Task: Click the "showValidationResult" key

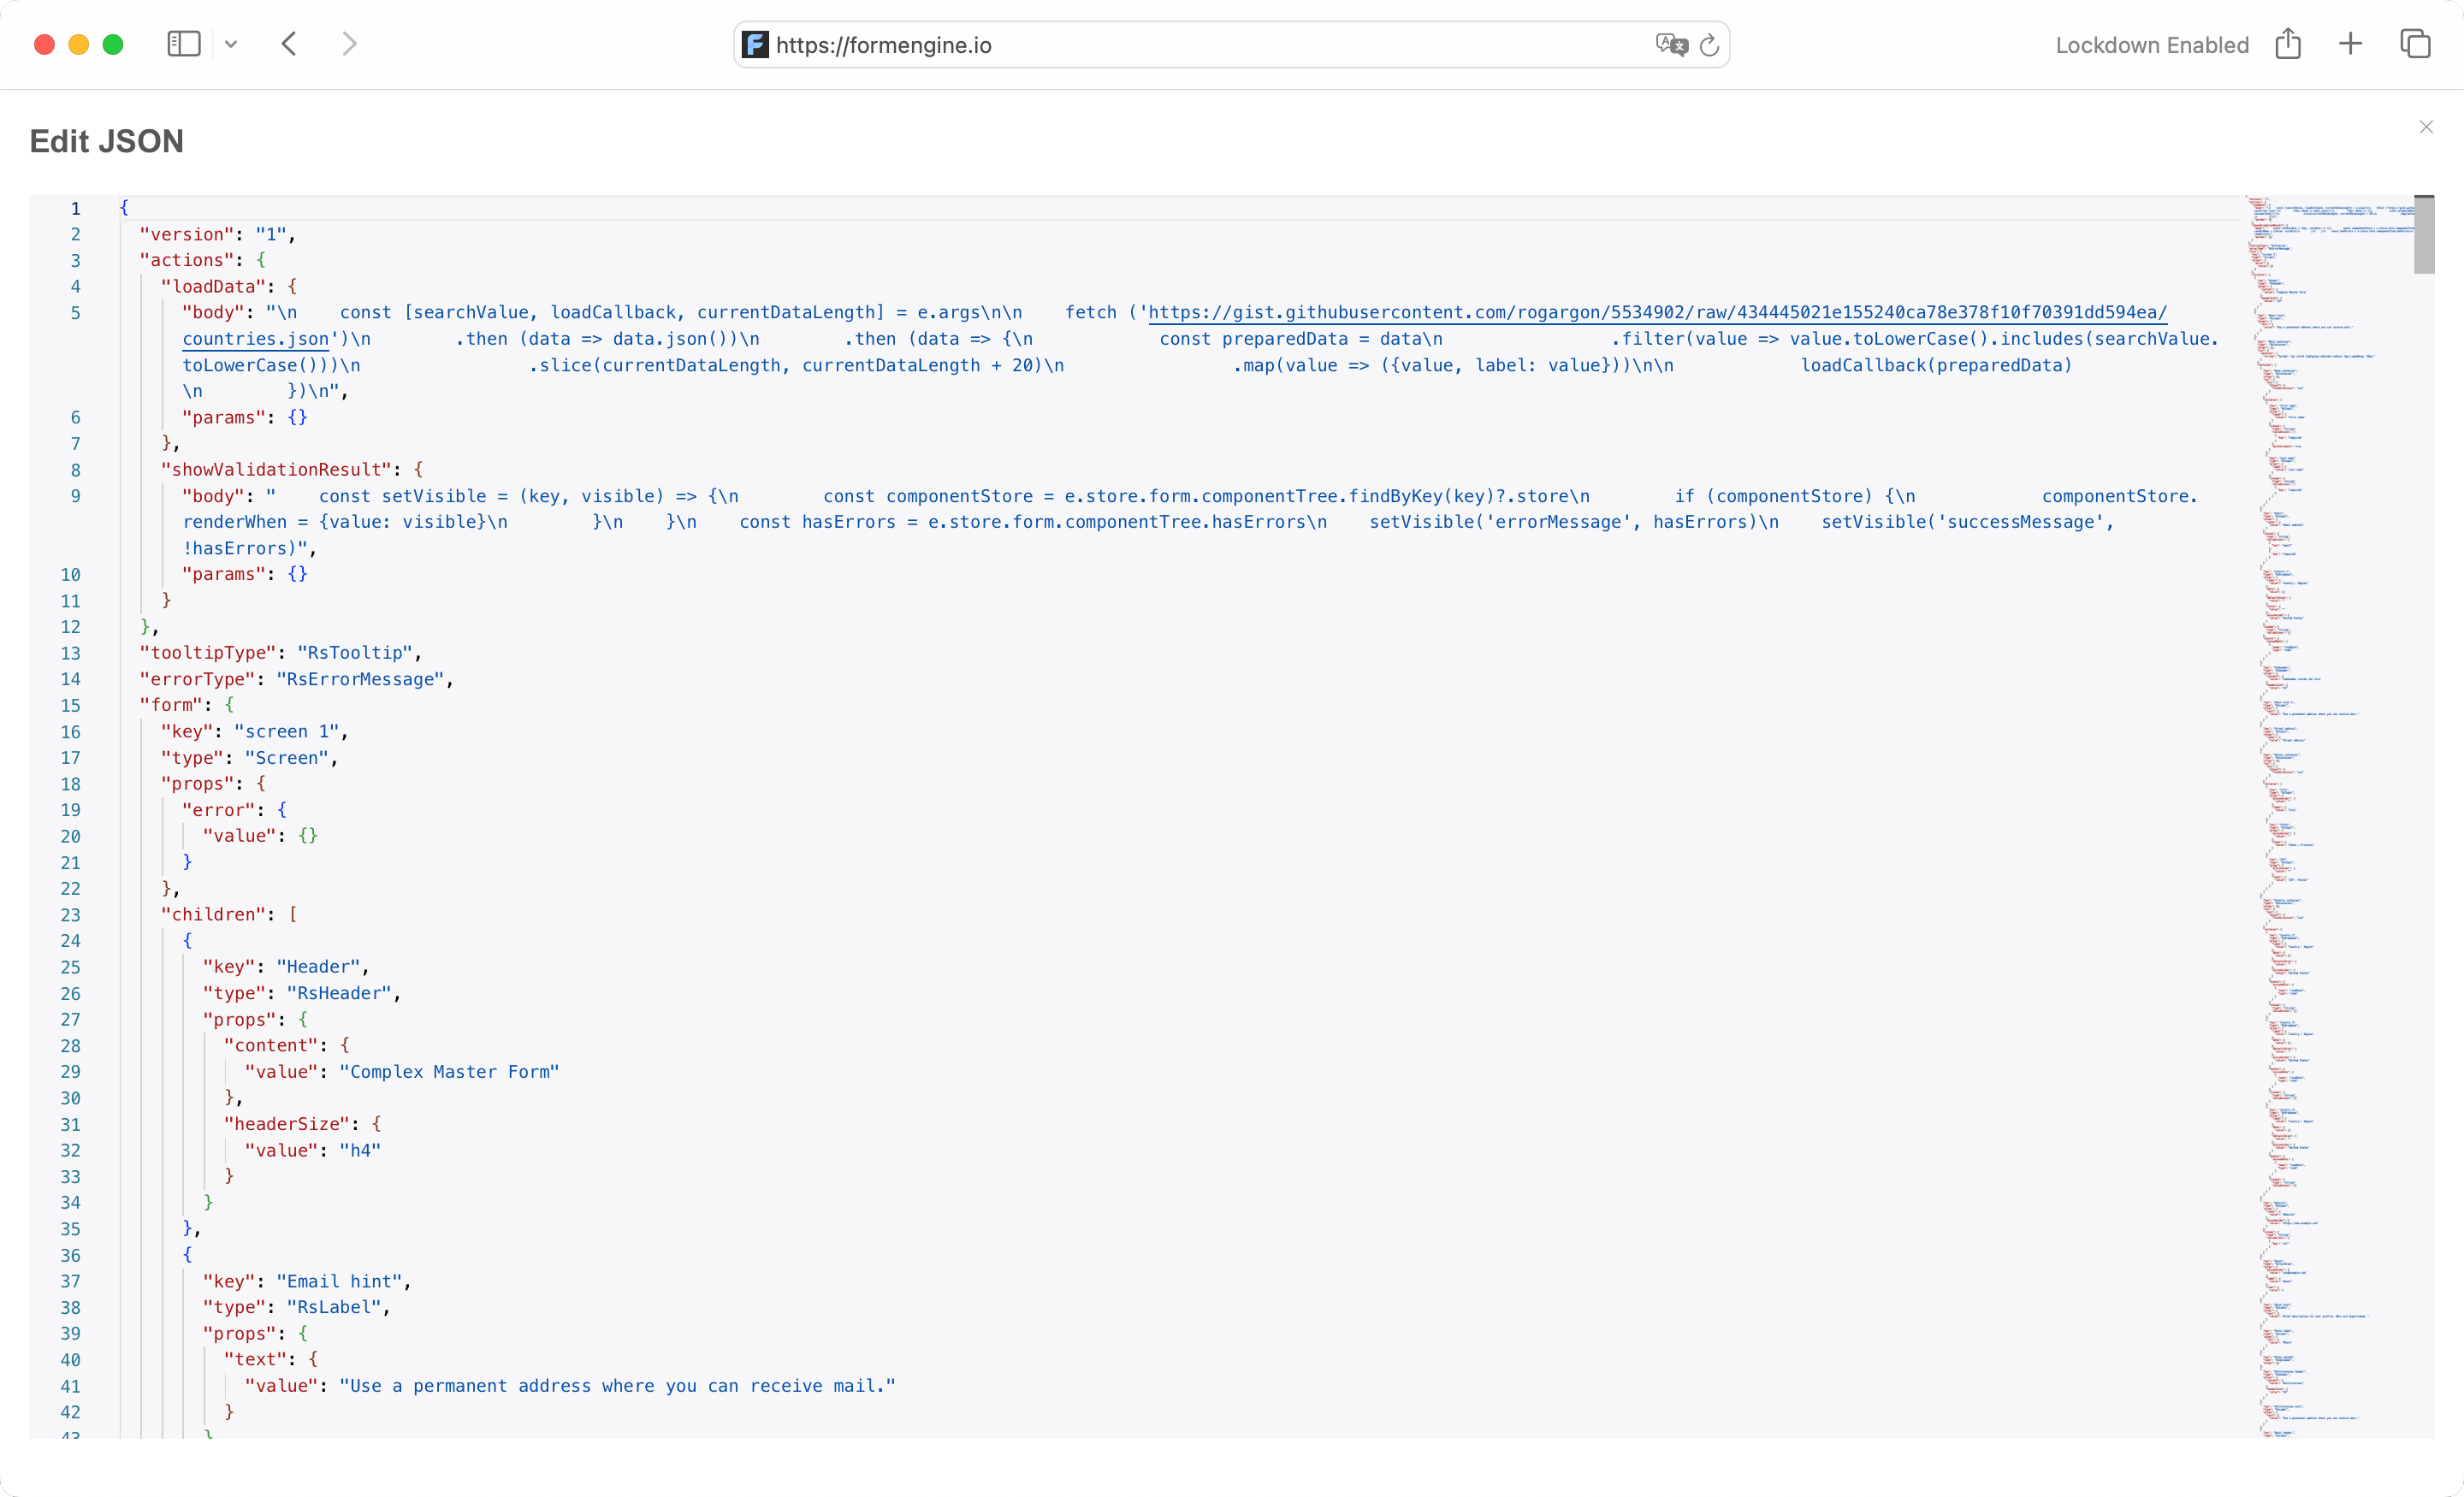Action: click(x=276, y=469)
